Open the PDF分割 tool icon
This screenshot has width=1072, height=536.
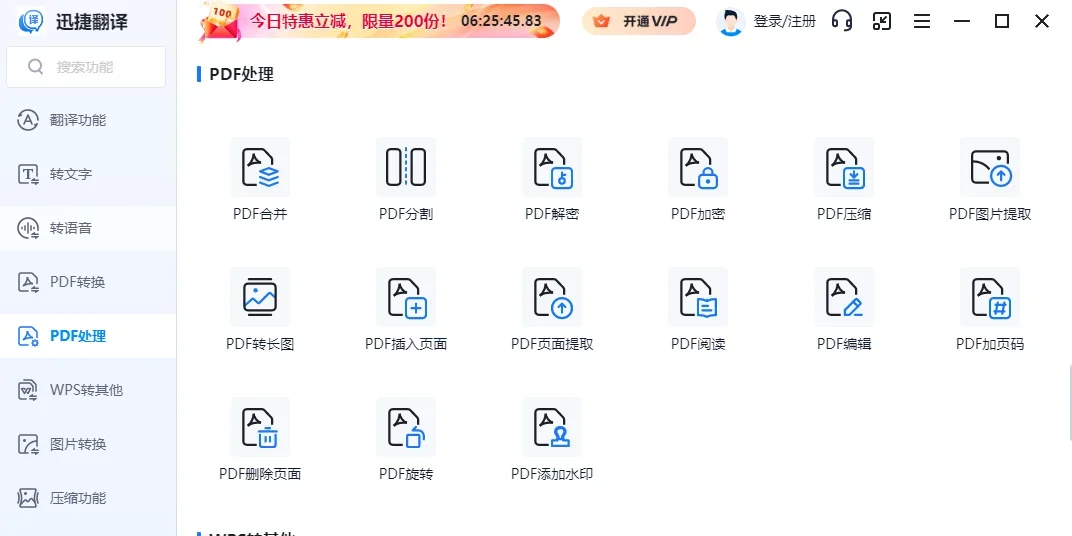(406, 167)
